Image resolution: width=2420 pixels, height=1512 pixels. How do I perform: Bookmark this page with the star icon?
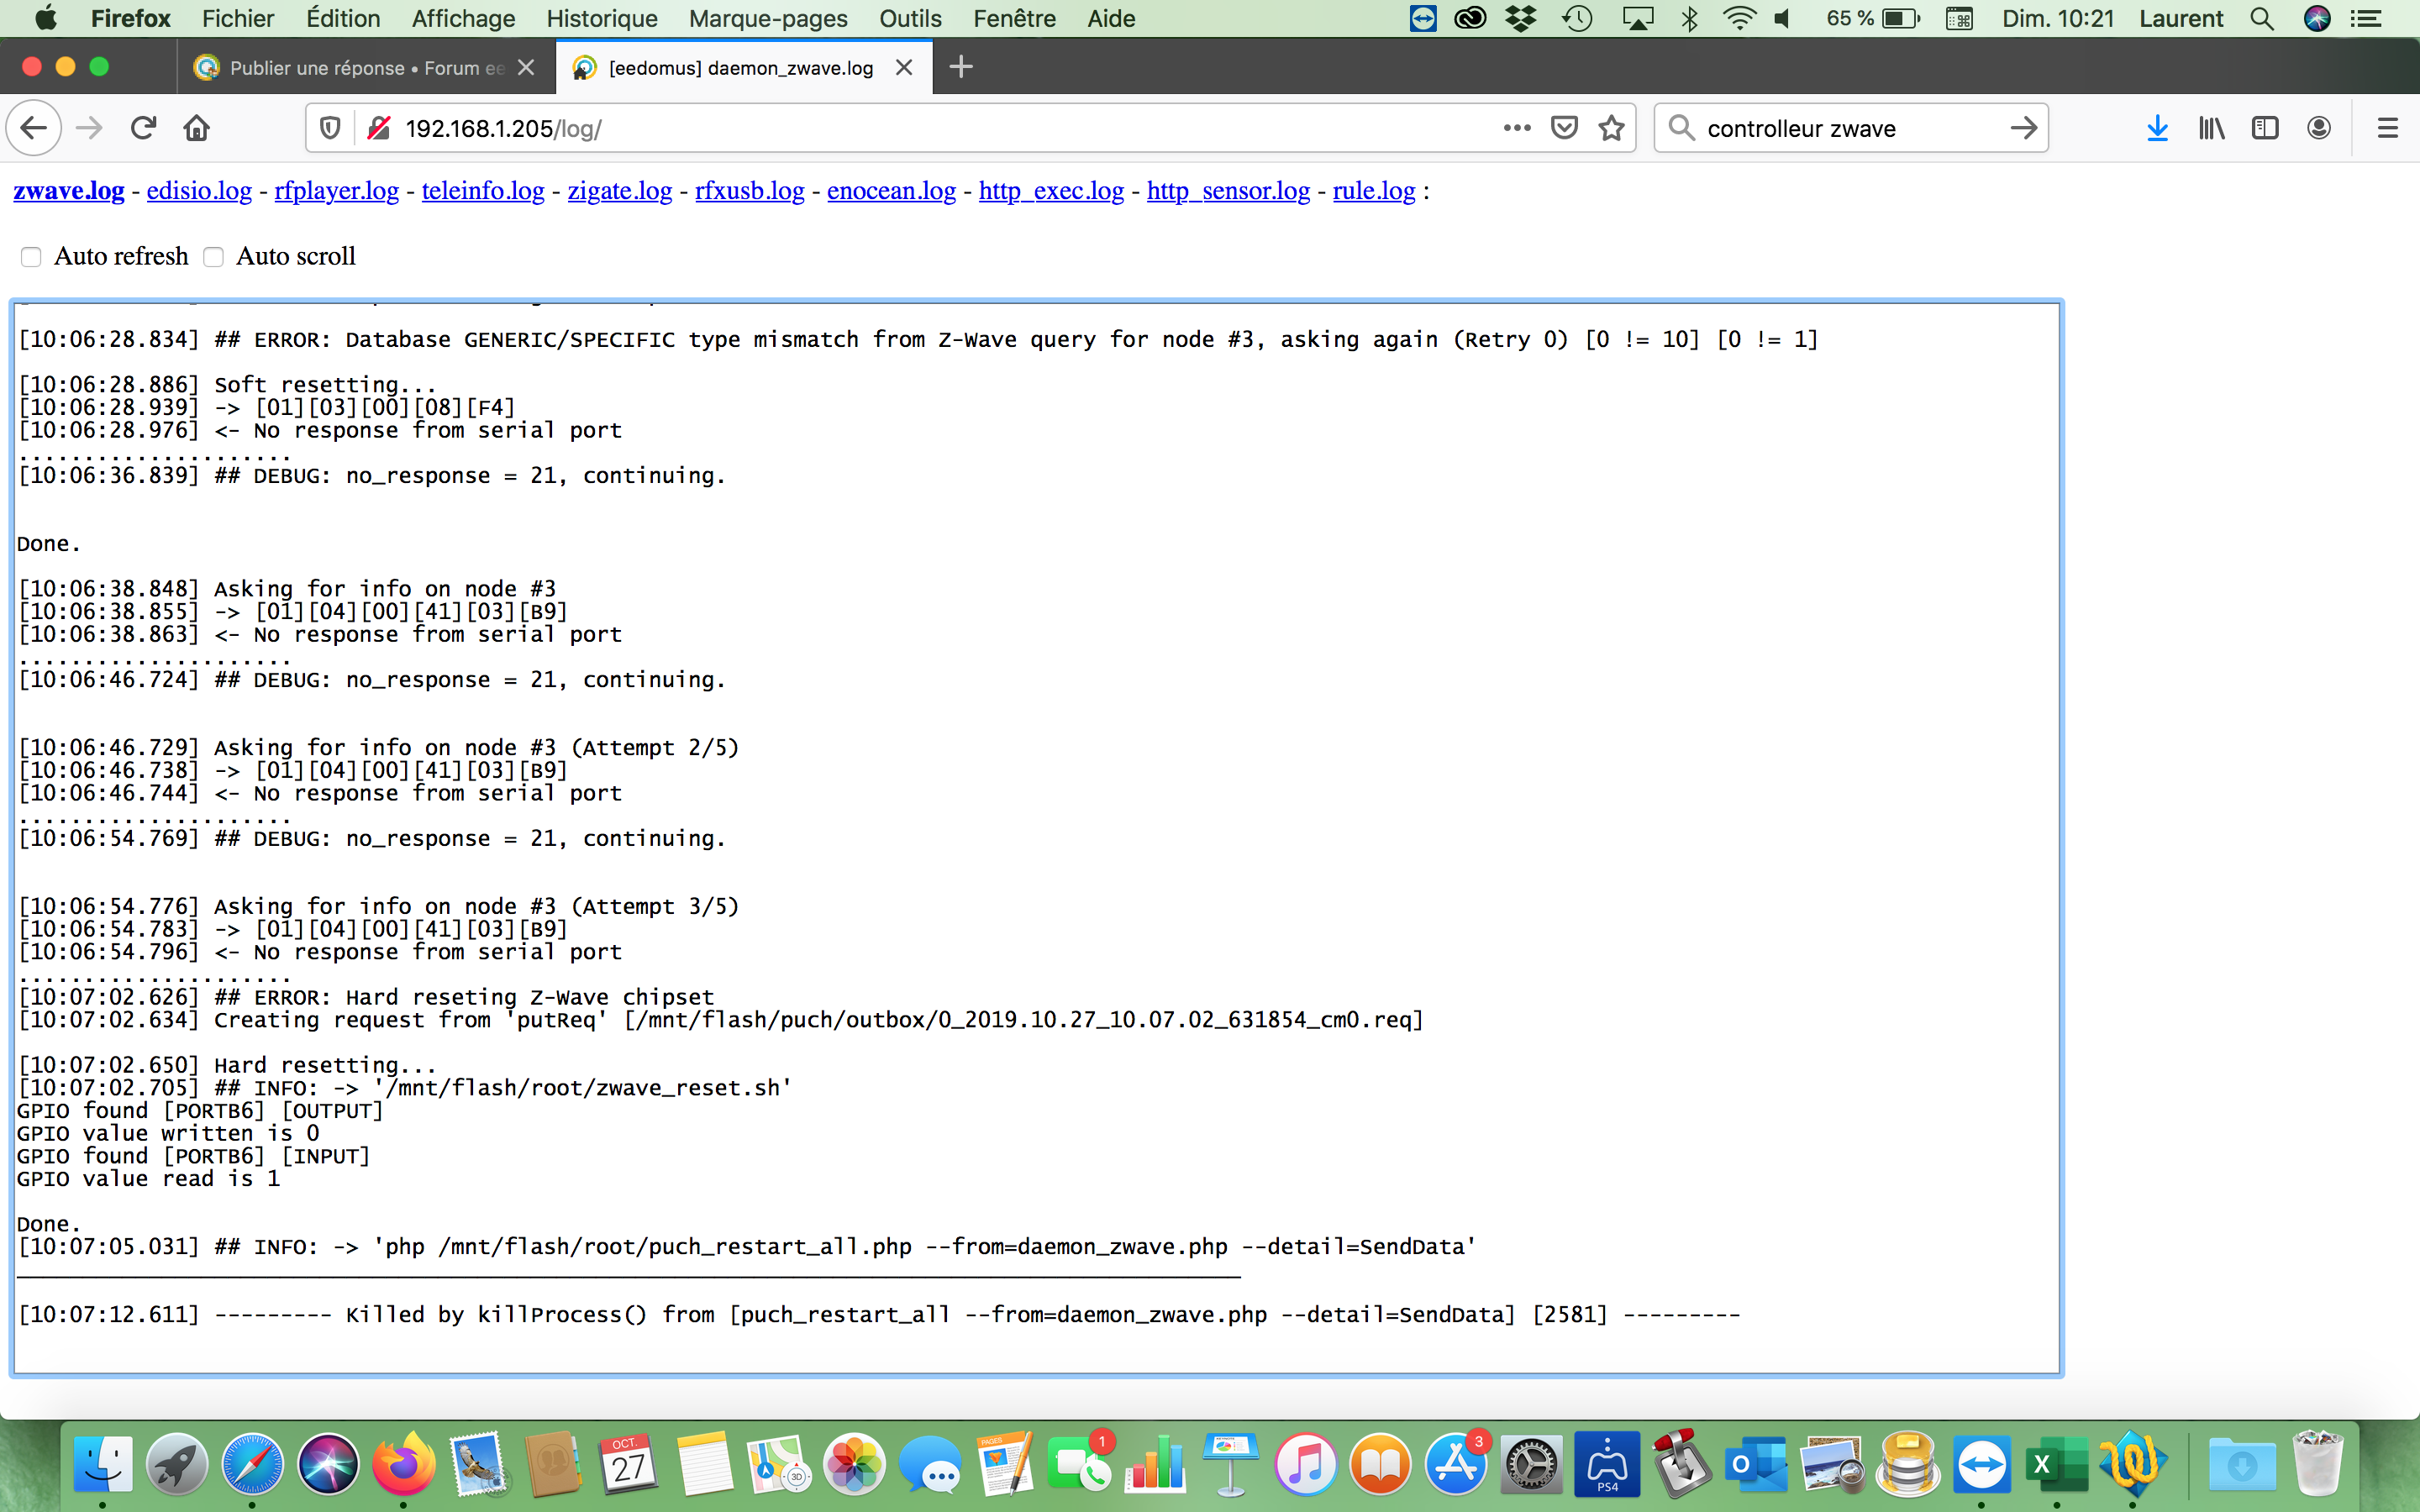point(1611,128)
